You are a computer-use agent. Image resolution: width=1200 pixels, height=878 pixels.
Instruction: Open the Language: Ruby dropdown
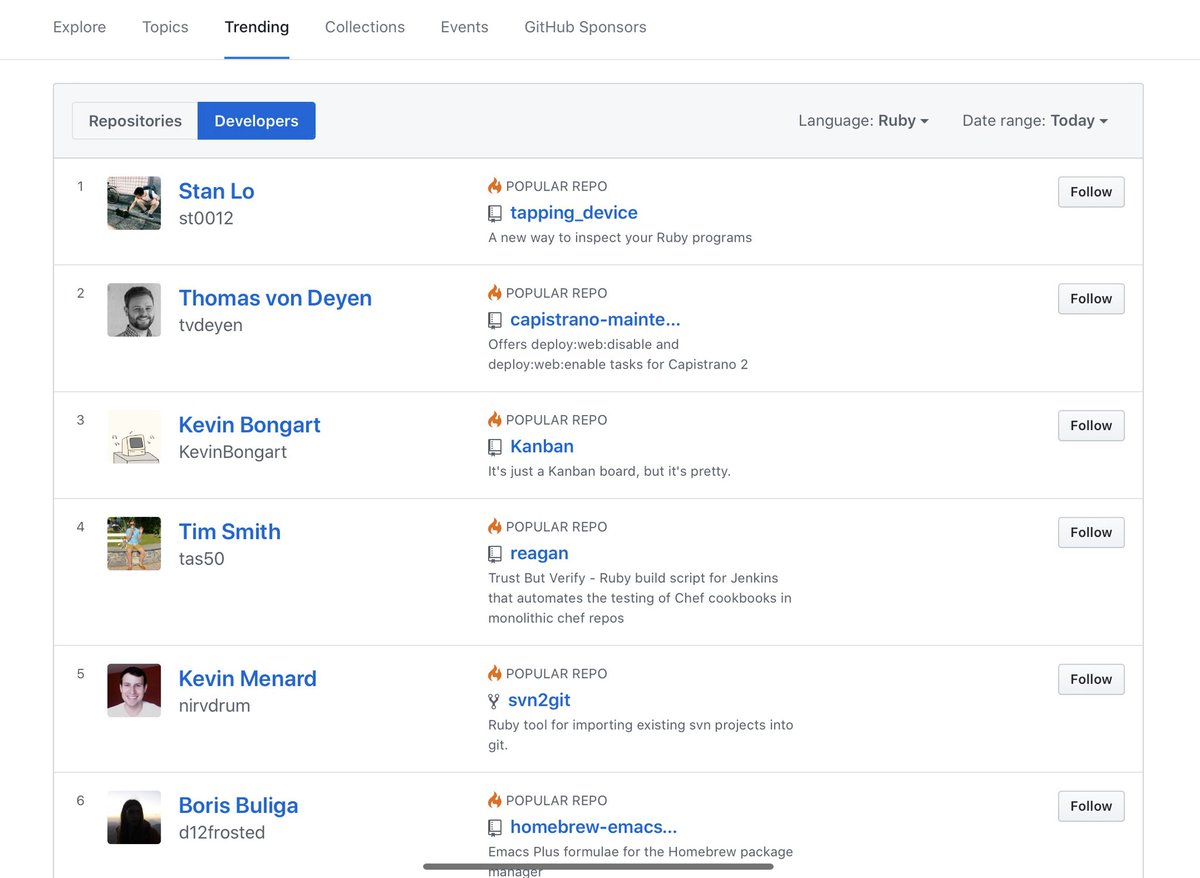(x=863, y=120)
